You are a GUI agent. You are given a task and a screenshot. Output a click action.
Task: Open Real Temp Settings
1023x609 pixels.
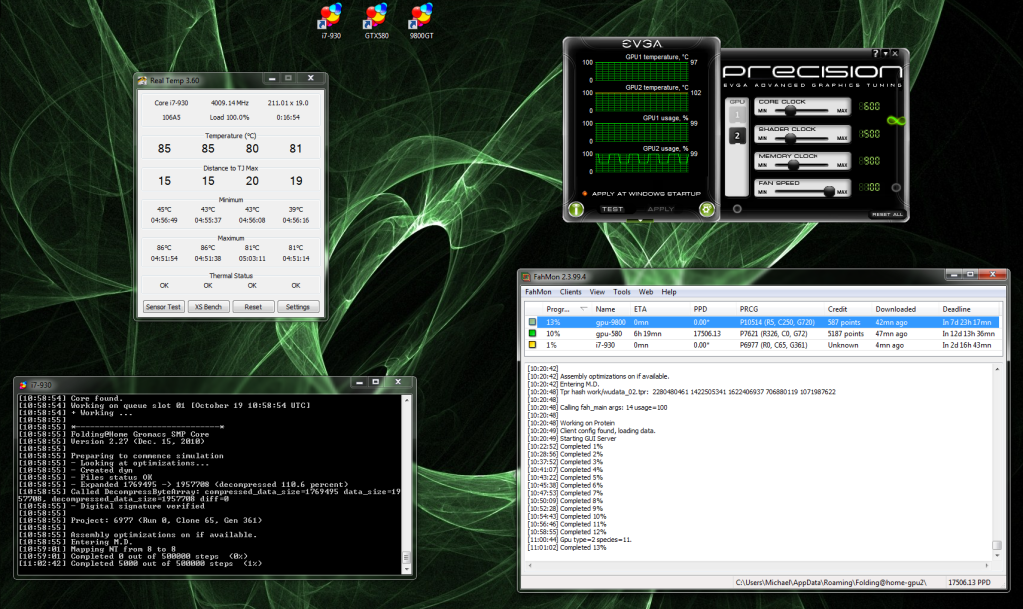coord(298,307)
